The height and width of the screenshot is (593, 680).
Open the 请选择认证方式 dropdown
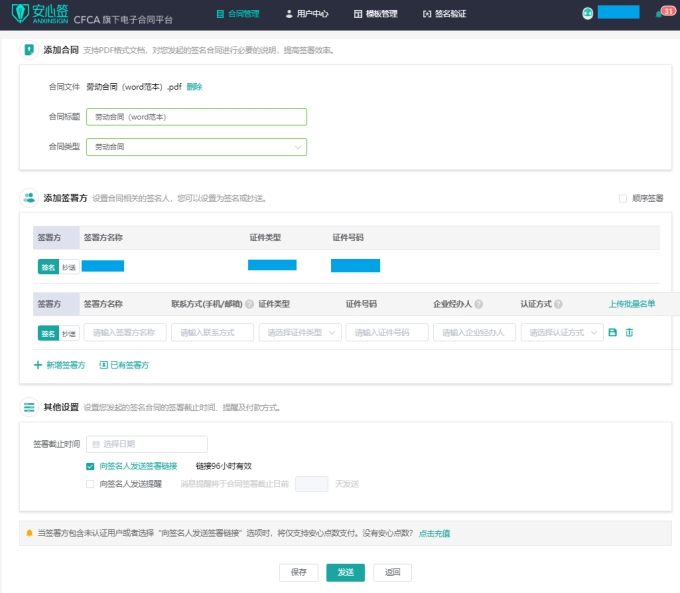click(x=565, y=332)
